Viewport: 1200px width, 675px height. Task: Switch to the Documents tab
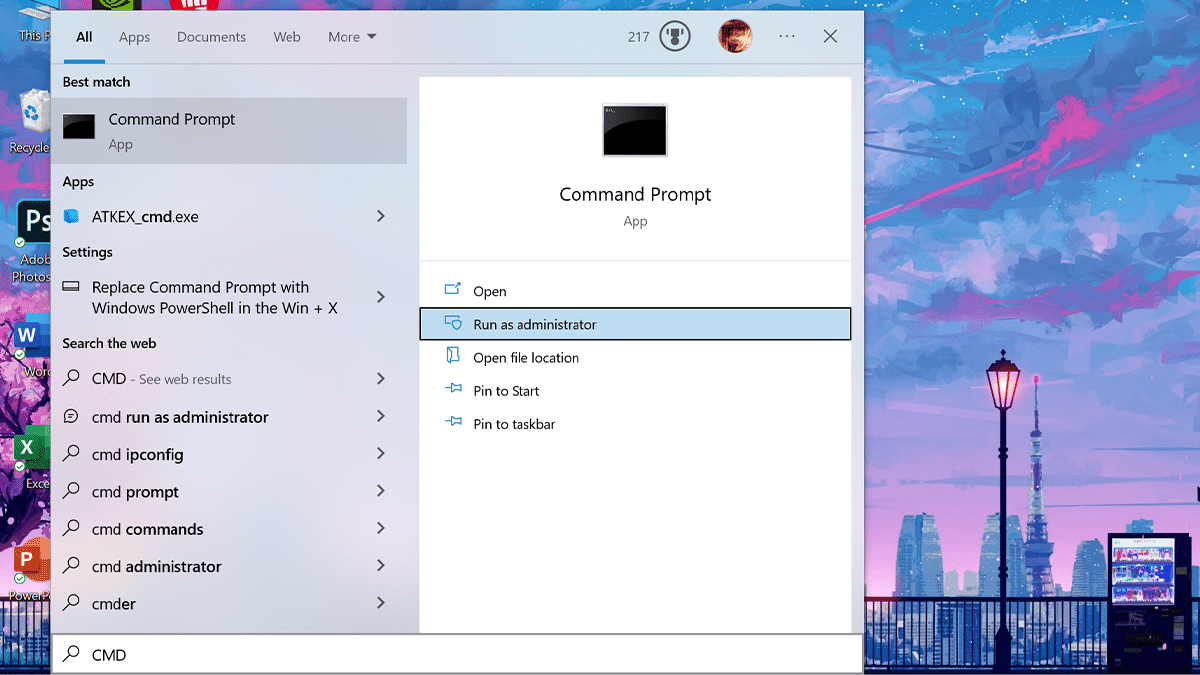point(211,37)
